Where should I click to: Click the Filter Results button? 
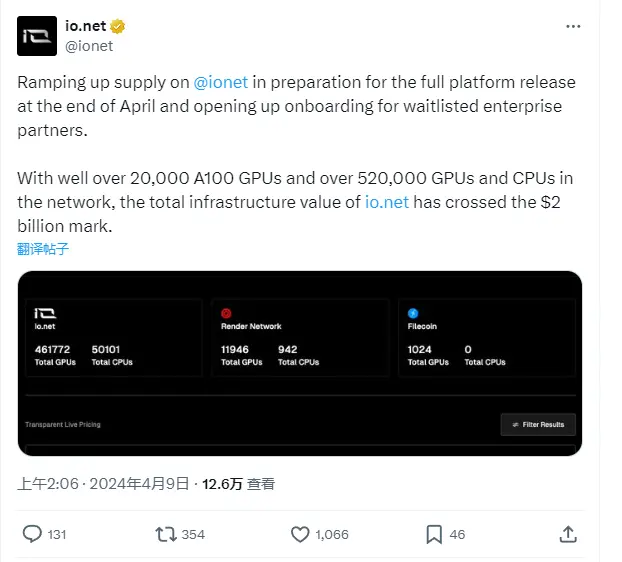[x=537, y=424]
